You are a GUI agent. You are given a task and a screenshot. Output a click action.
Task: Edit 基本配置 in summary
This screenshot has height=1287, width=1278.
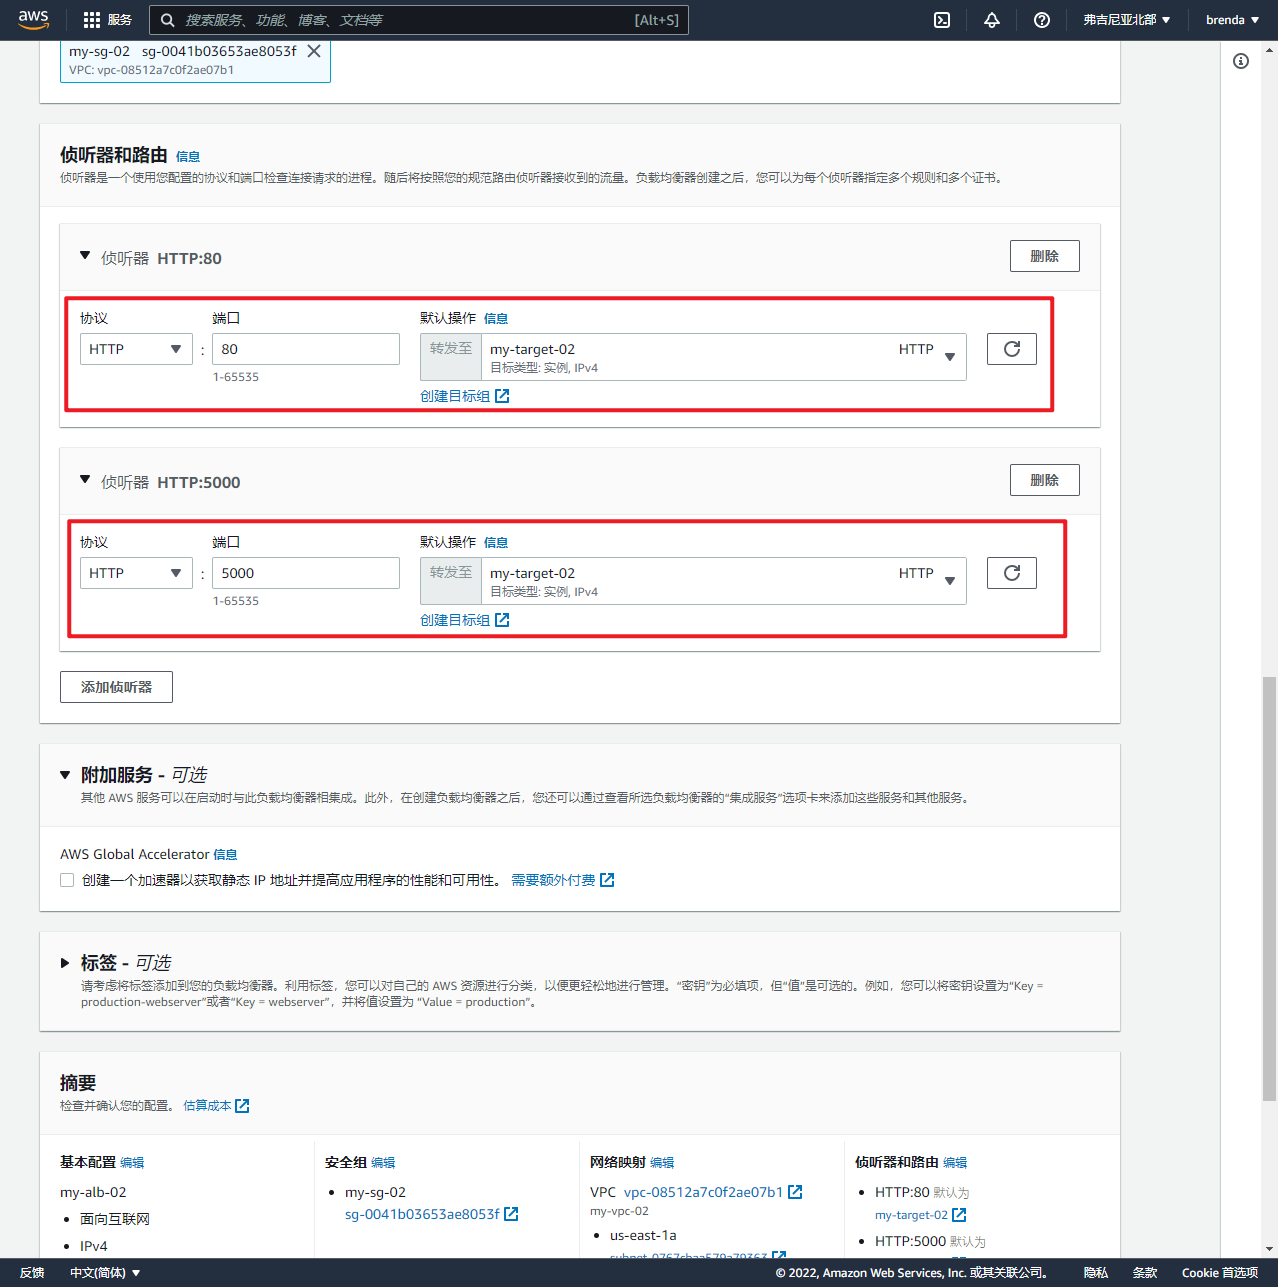[132, 1162]
